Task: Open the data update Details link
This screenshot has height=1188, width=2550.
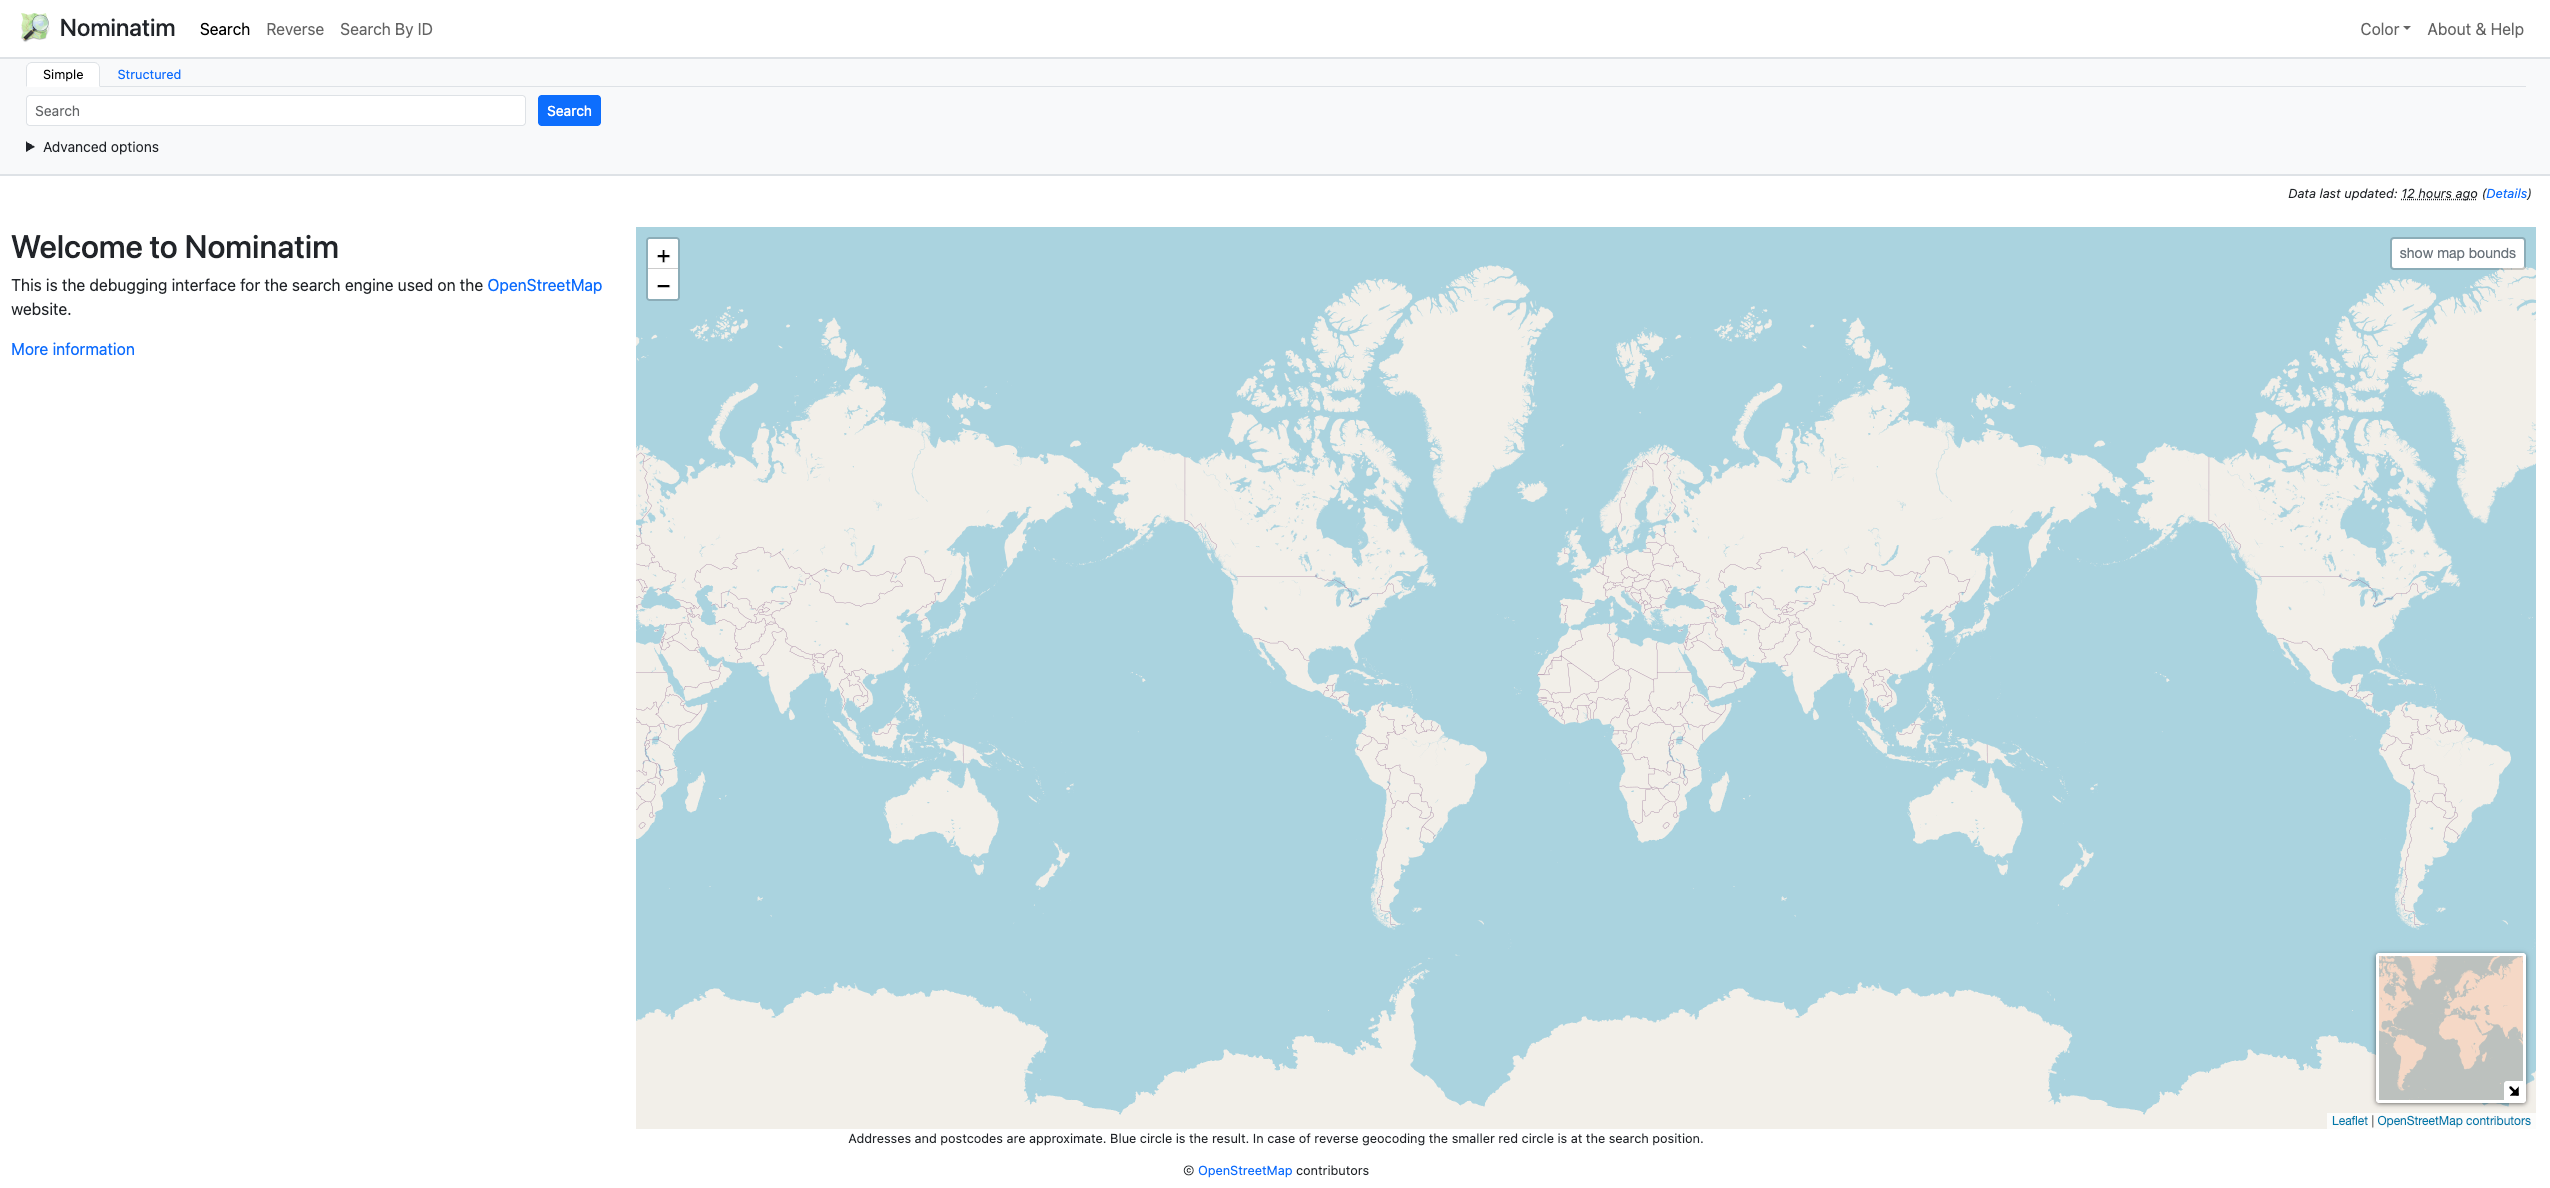Action: [2506, 193]
